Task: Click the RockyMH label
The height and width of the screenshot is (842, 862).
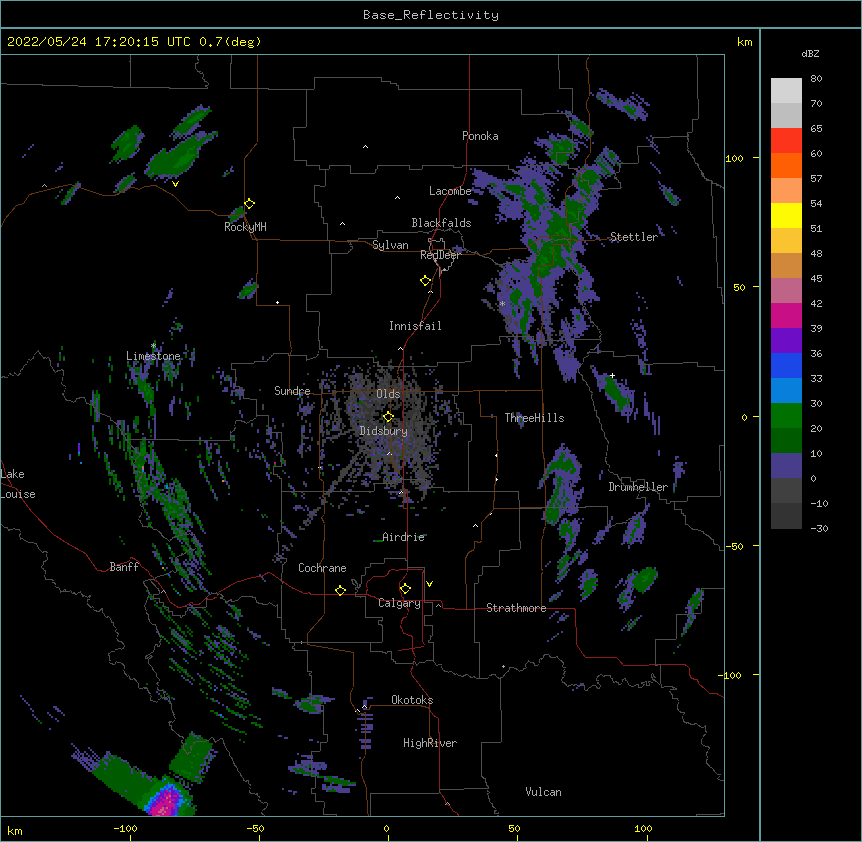Action: click(245, 227)
